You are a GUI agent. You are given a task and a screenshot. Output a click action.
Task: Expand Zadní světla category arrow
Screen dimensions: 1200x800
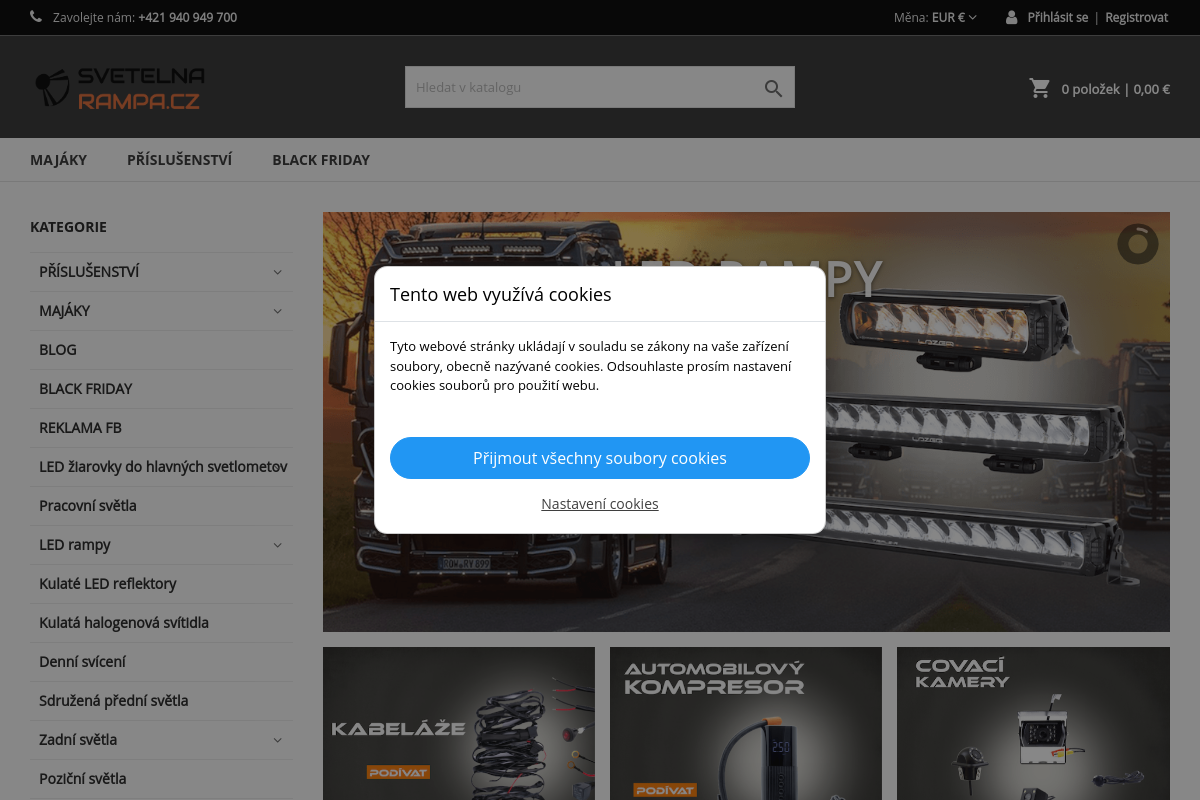278,740
